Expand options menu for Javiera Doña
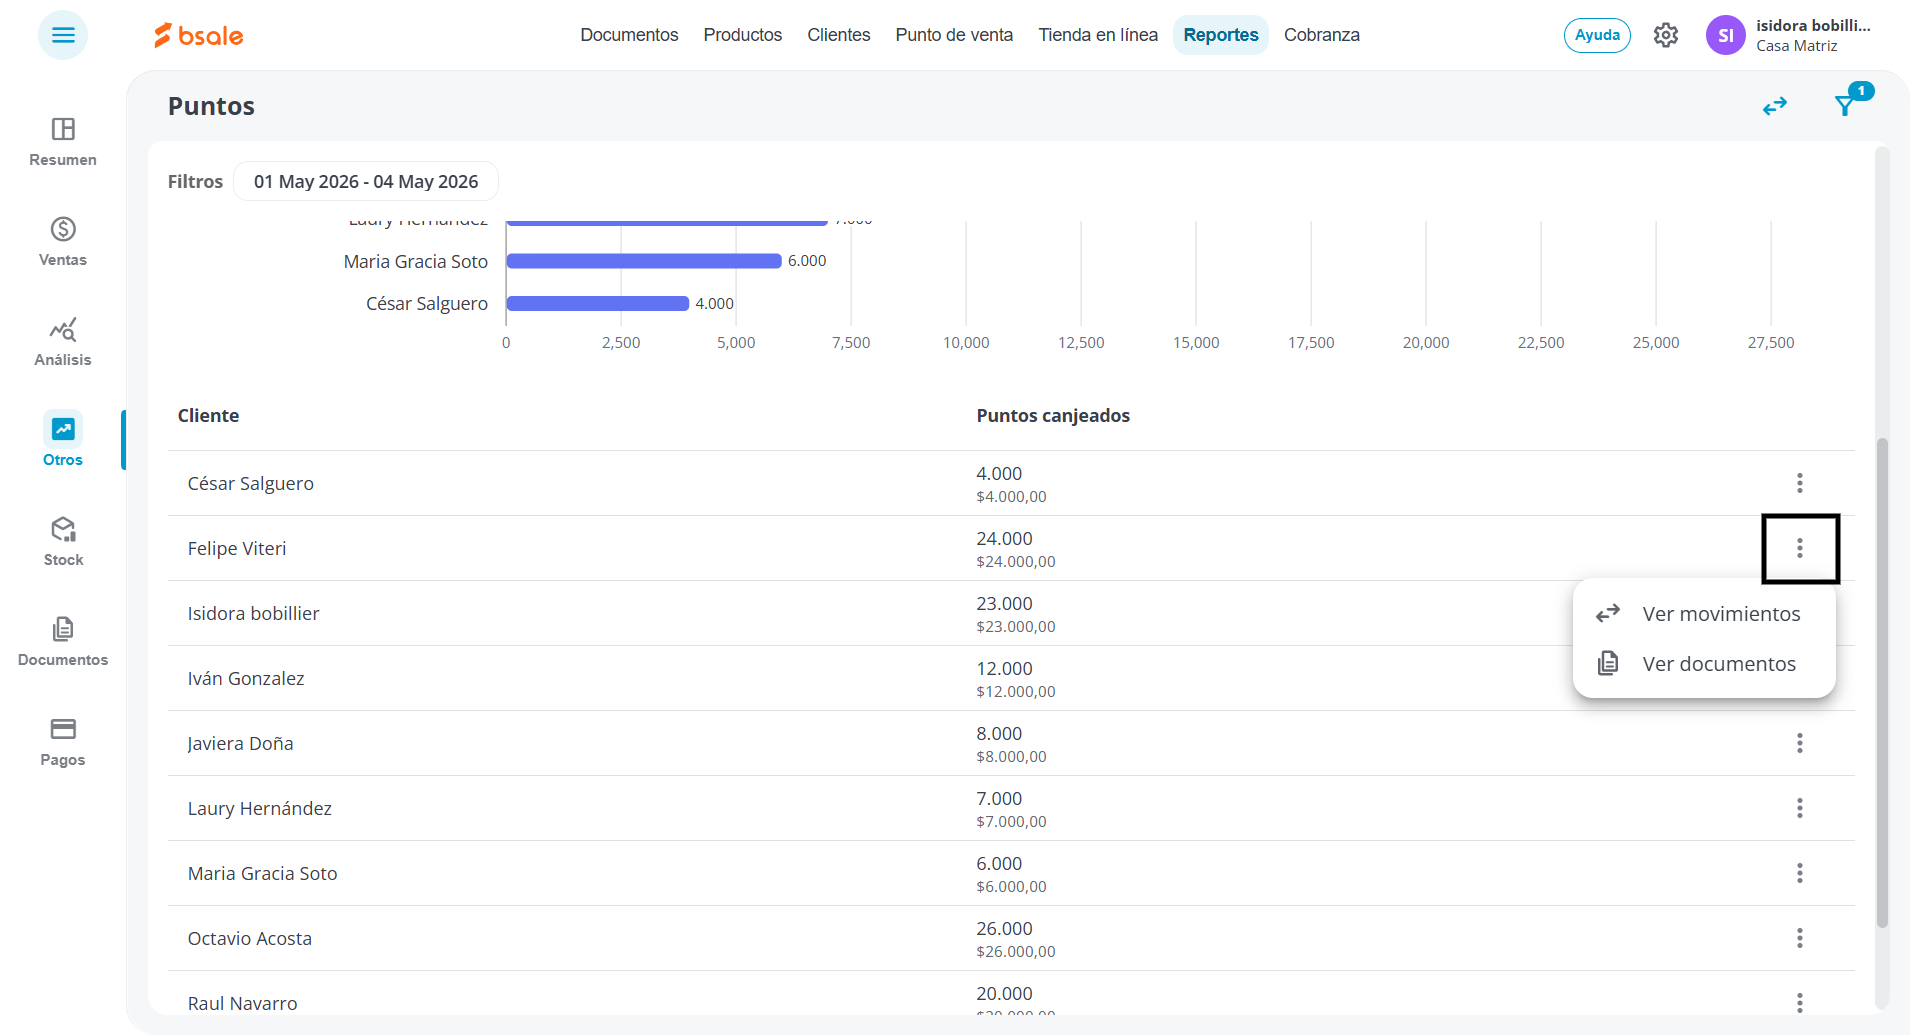The image size is (1910, 1035). click(x=1800, y=743)
